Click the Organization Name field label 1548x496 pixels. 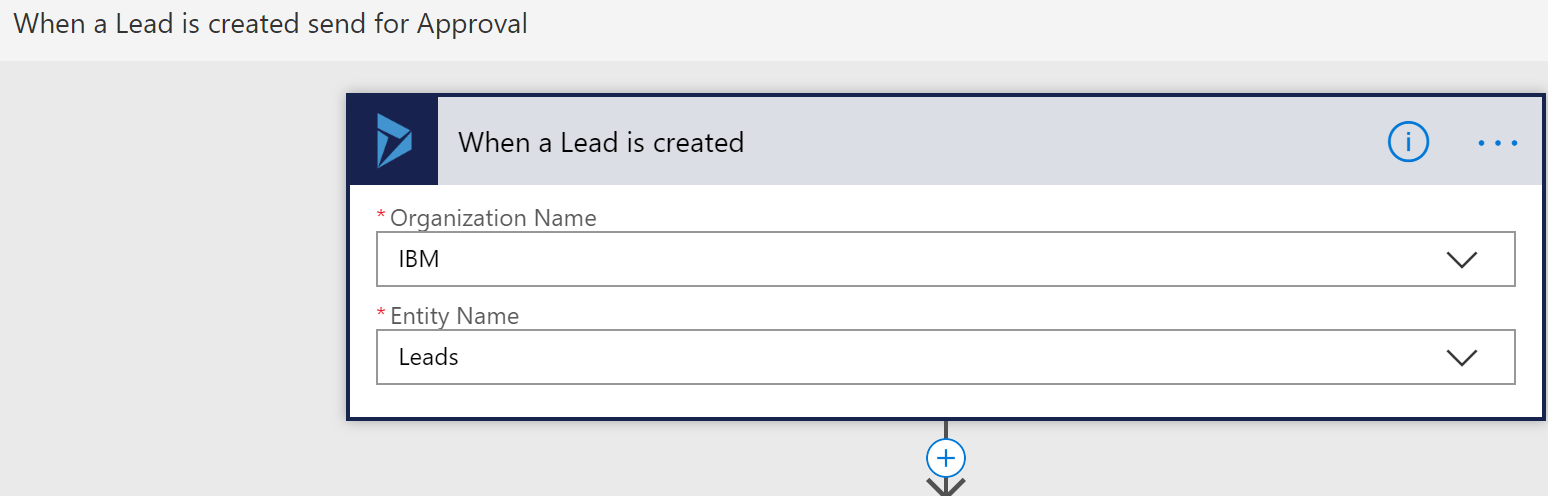pyautogui.click(x=493, y=218)
